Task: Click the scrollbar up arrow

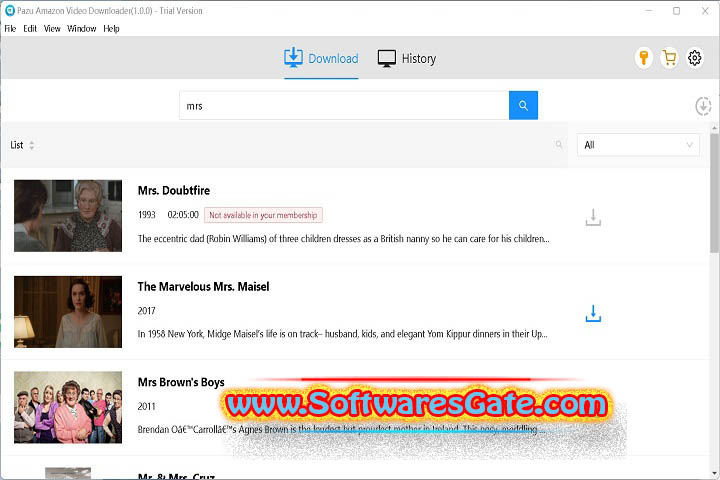Action: click(x=714, y=127)
